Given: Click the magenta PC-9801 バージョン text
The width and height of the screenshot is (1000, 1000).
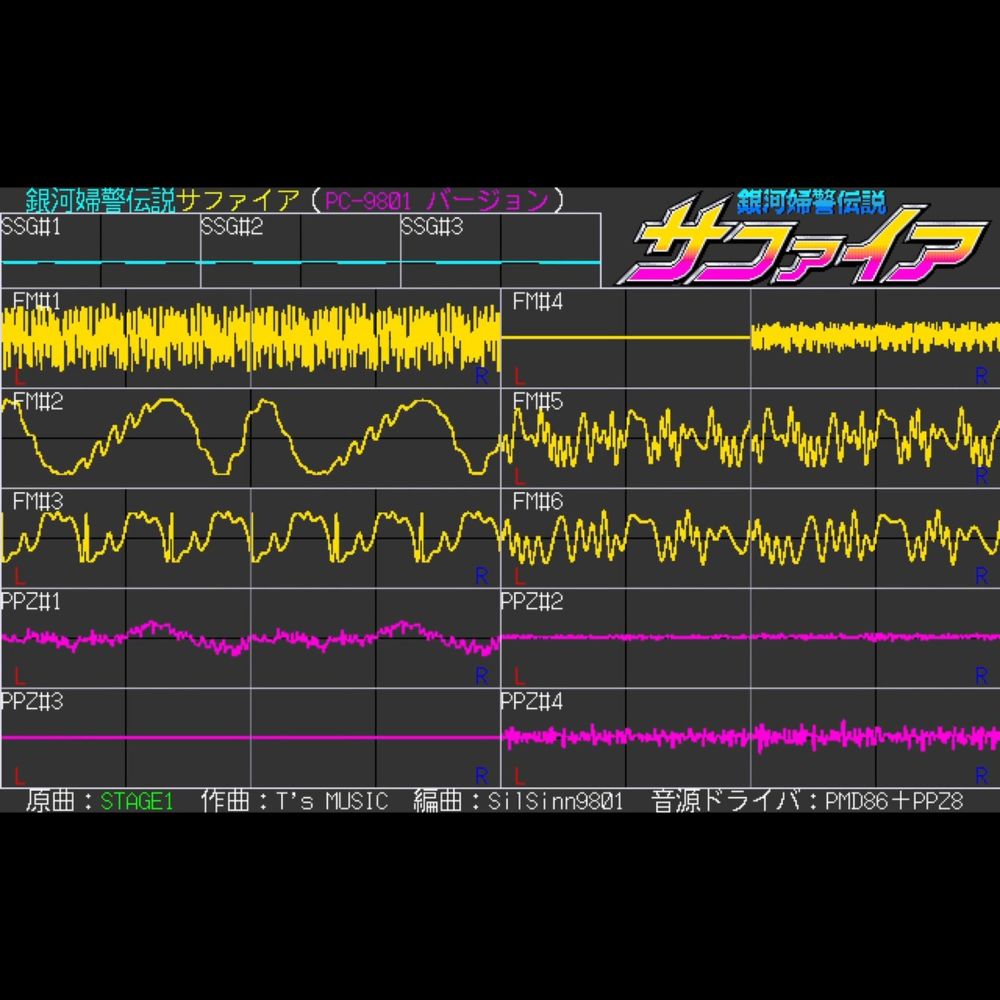Looking at the screenshot, I should tap(437, 201).
